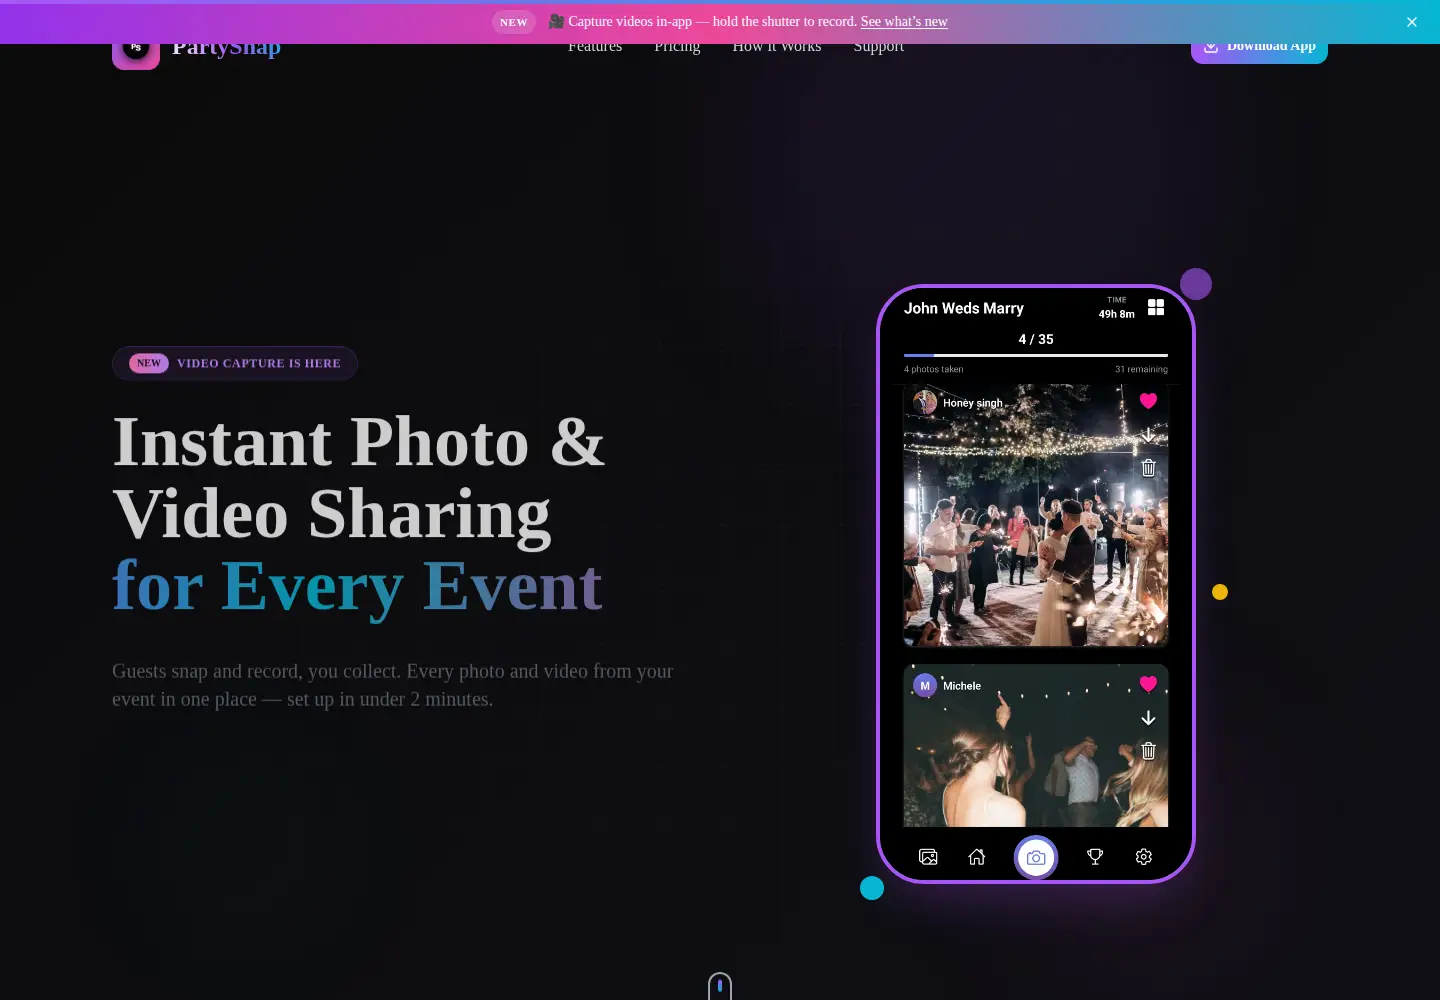
Task: Click the photo count progress bar
Action: tap(1036, 355)
